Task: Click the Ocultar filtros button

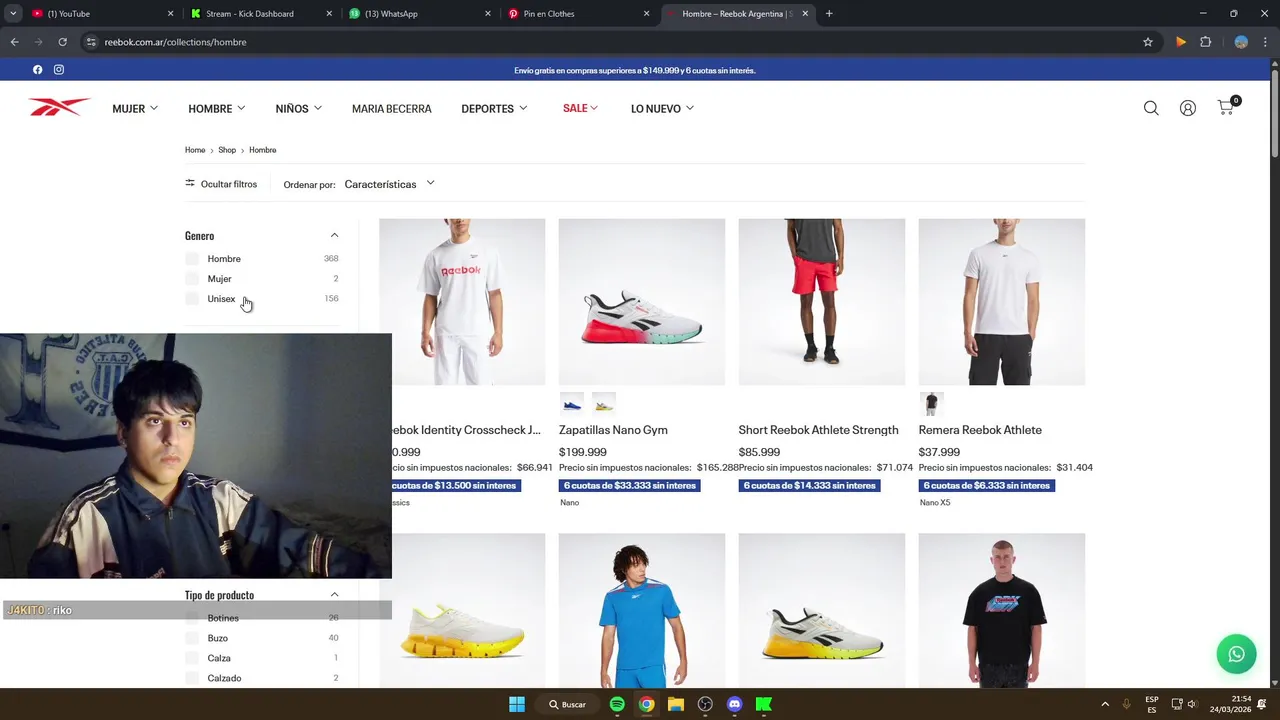Action: pos(221,184)
